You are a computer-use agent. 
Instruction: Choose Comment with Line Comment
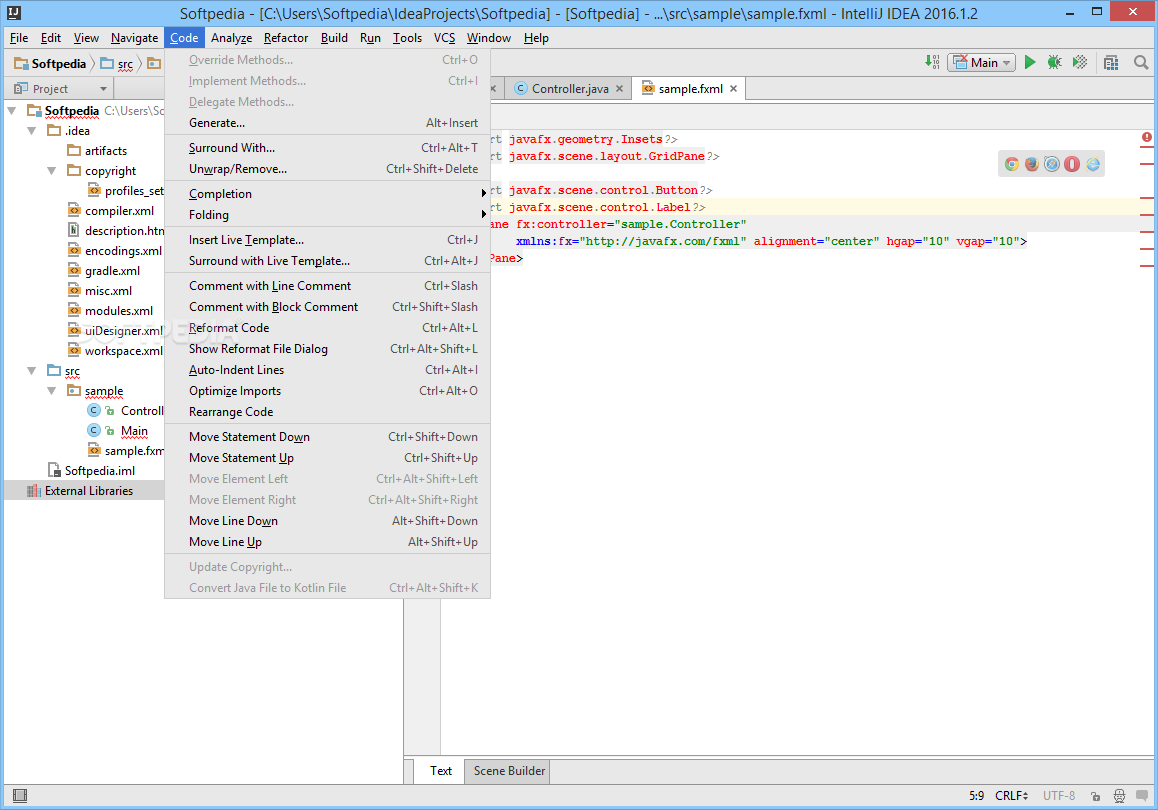328,286
